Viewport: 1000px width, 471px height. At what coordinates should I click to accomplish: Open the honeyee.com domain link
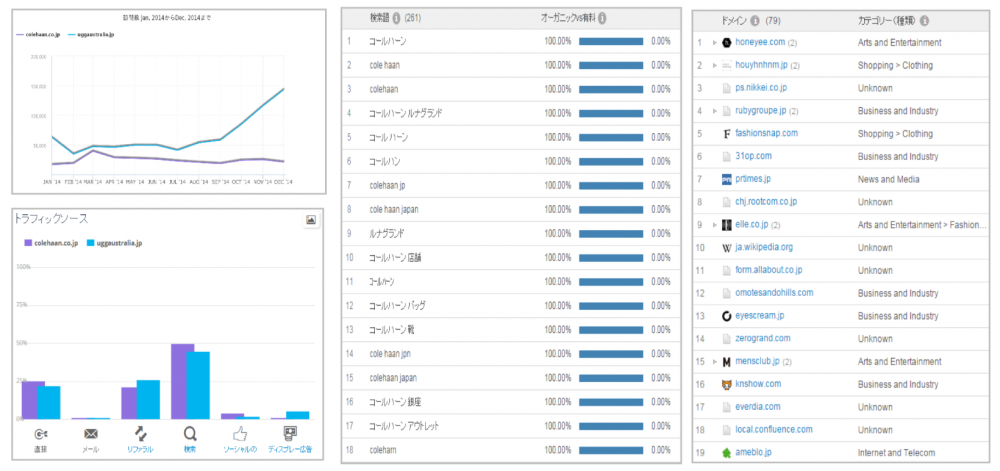(760, 42)
